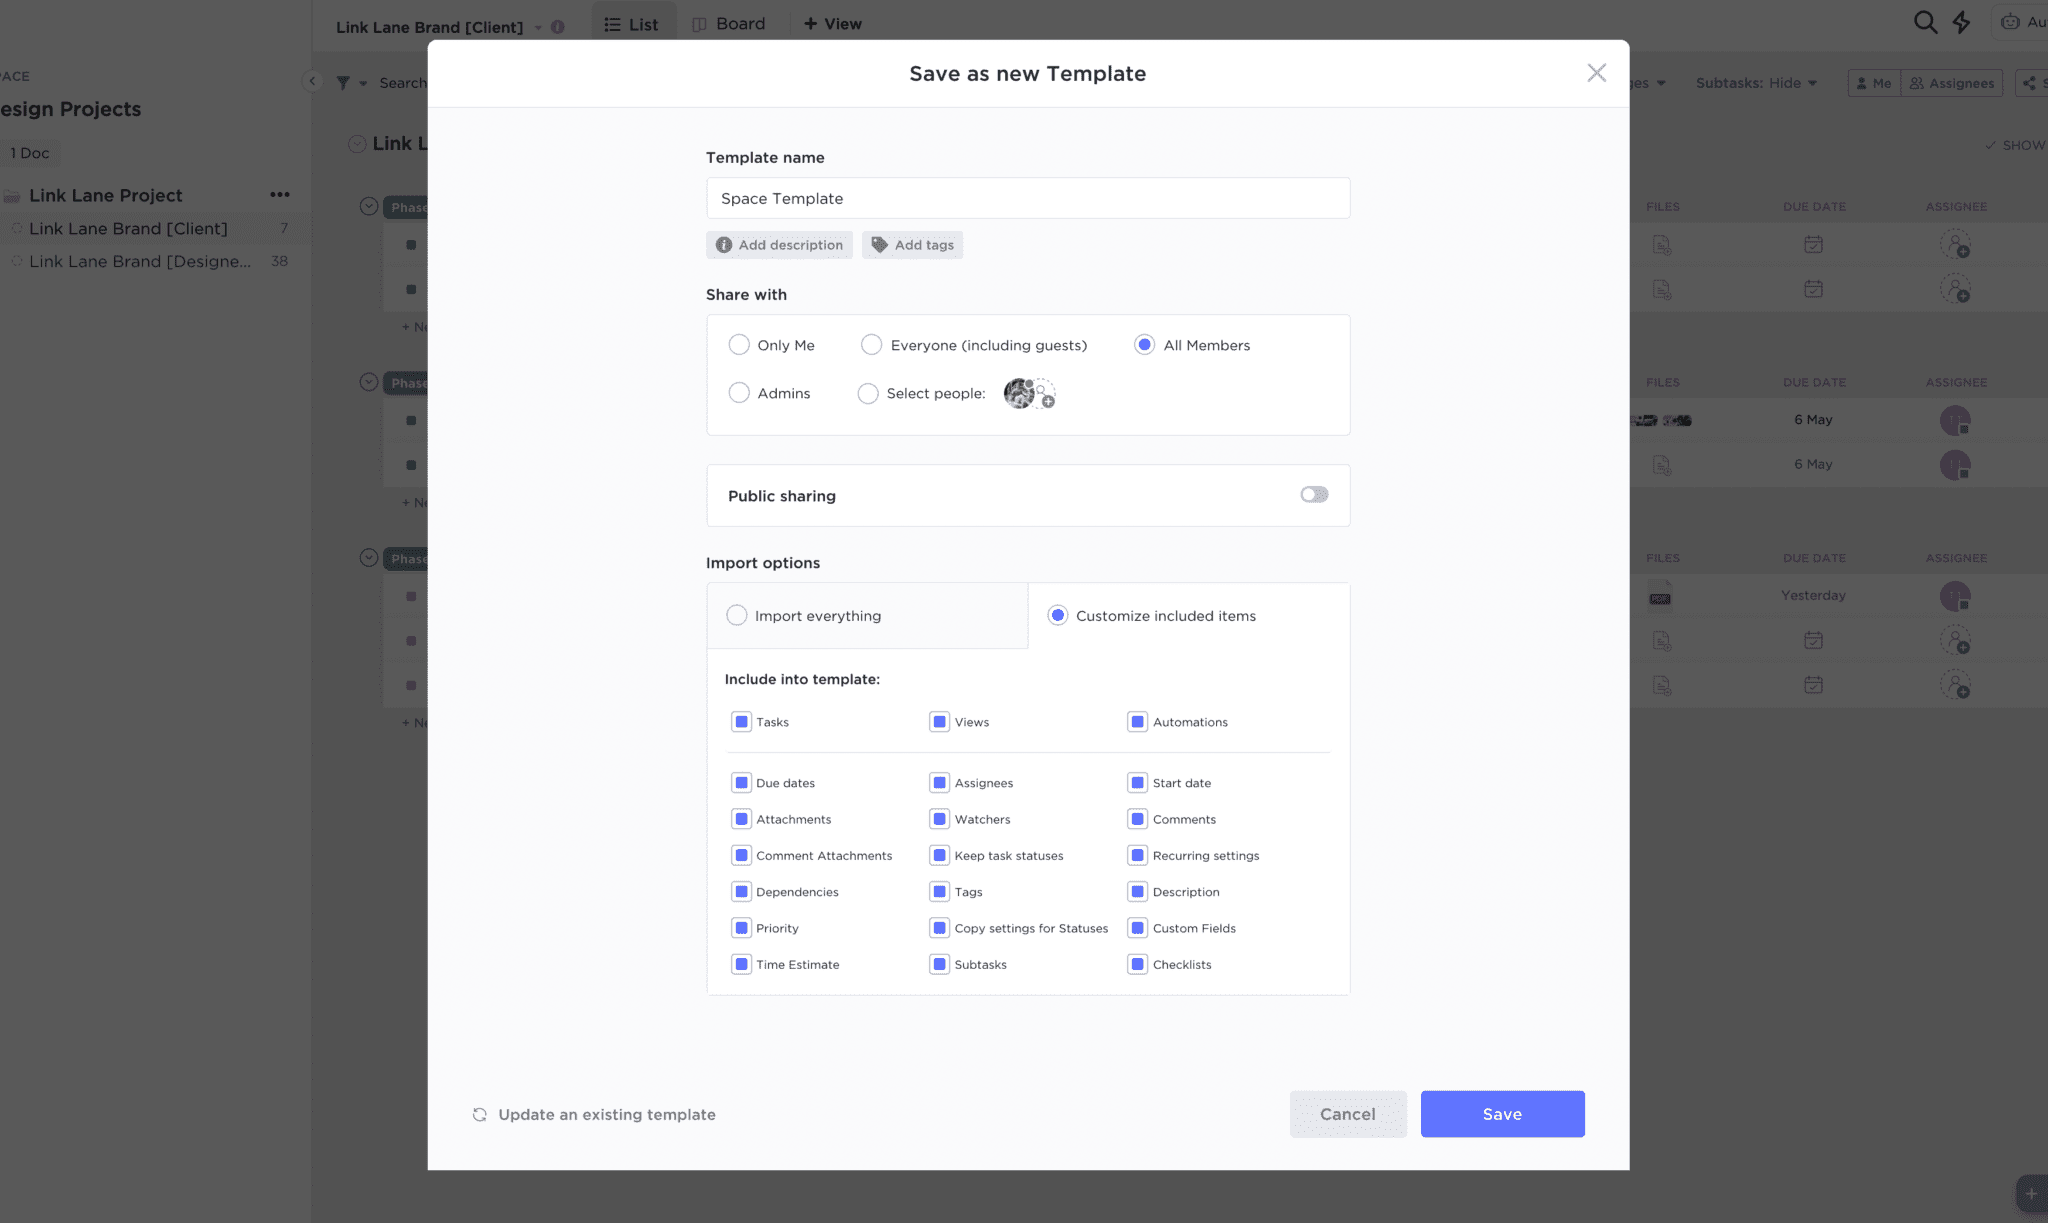Viewport: 2048px width, 1223px height.
Task: Switch to the List tab
Action: coord(633,23)
